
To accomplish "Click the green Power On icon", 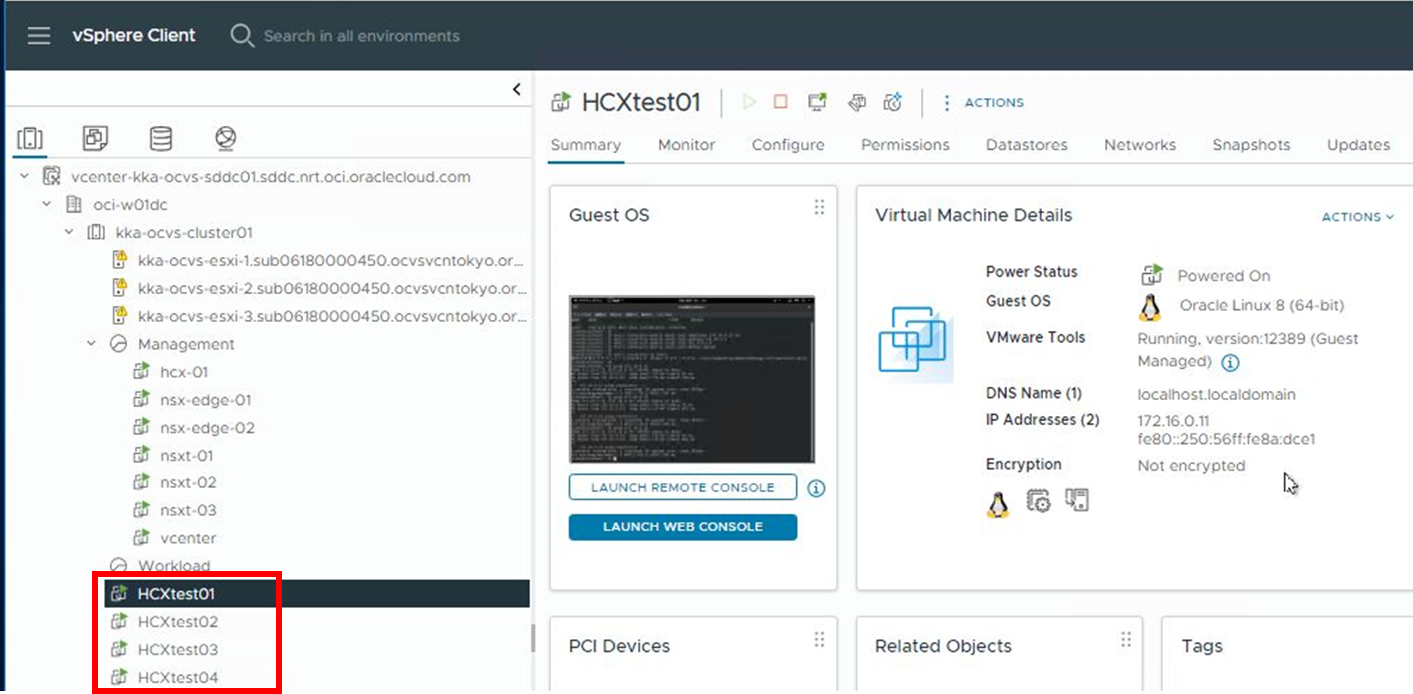I will coord(749,102).
